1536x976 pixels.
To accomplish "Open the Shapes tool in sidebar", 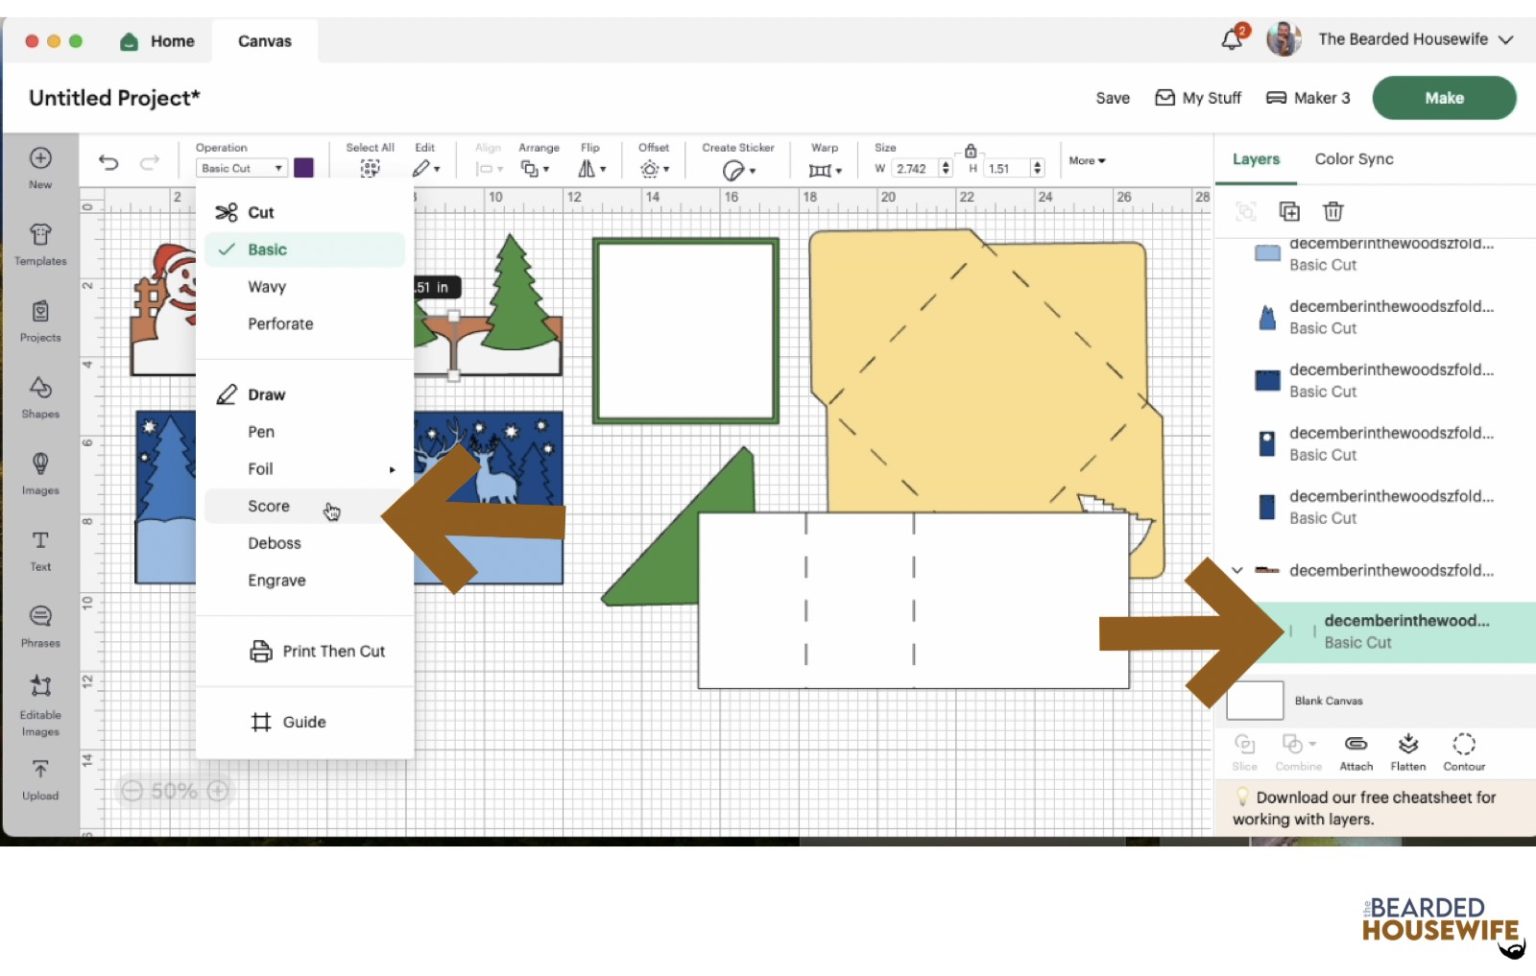I will 40,396.
